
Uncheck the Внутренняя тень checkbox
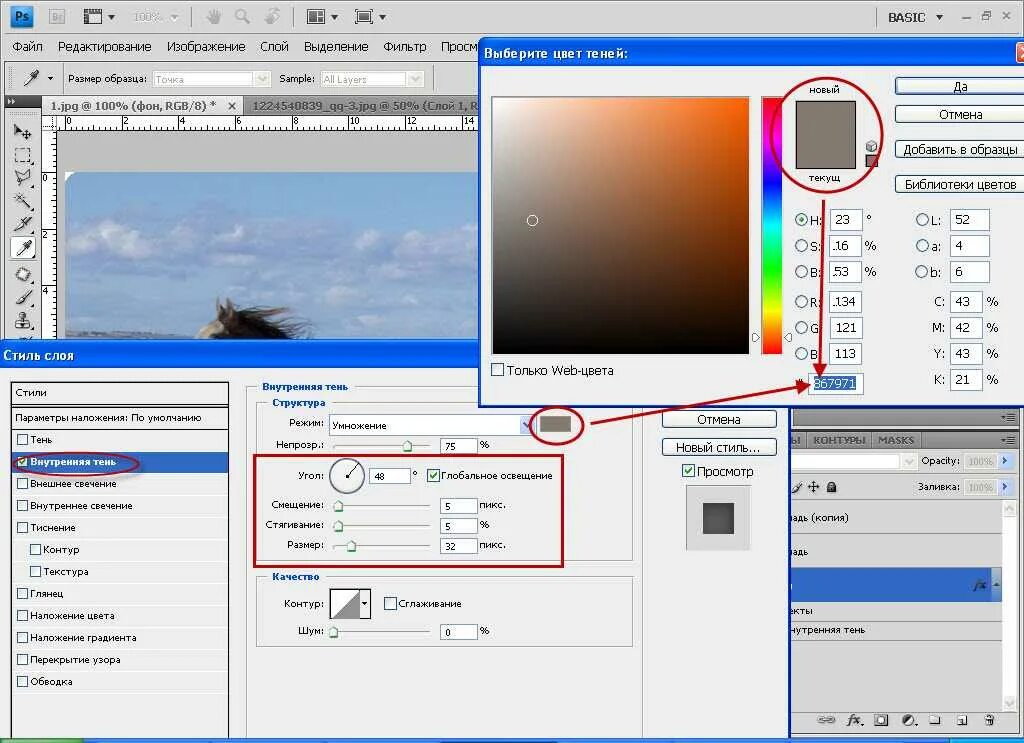(x=23, y=462)
